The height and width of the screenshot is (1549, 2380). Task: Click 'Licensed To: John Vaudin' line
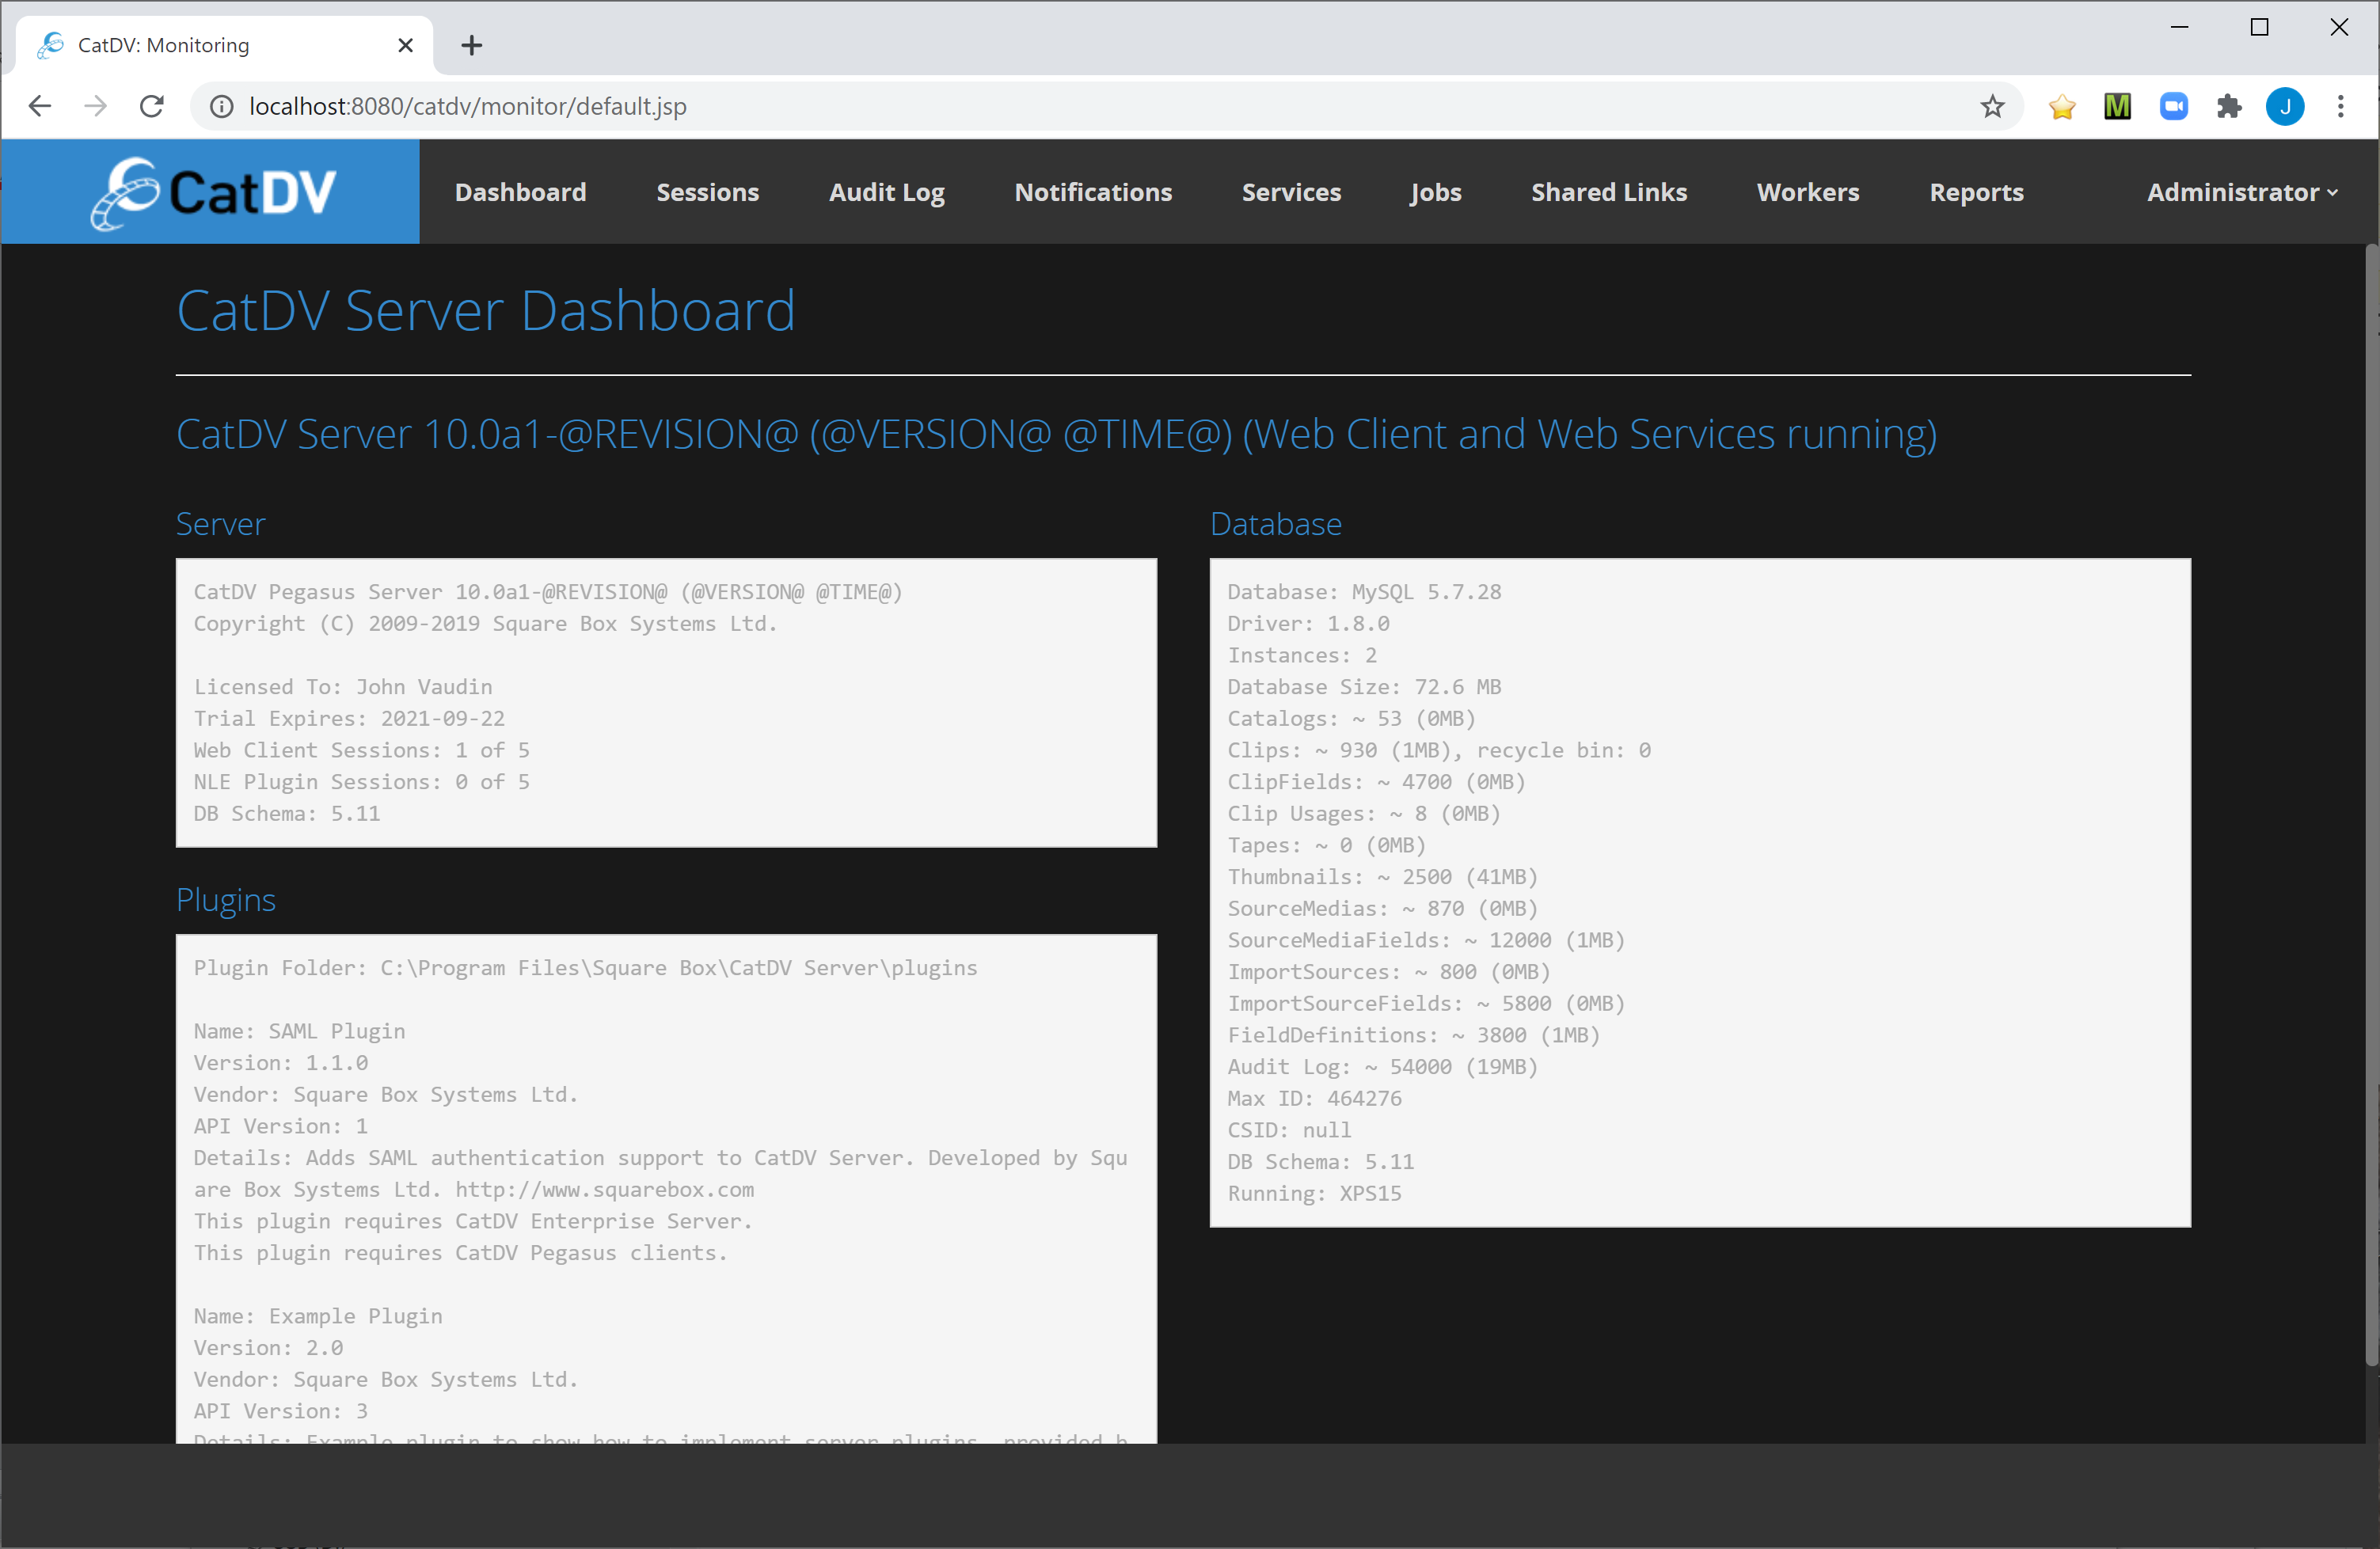[343, 687]
